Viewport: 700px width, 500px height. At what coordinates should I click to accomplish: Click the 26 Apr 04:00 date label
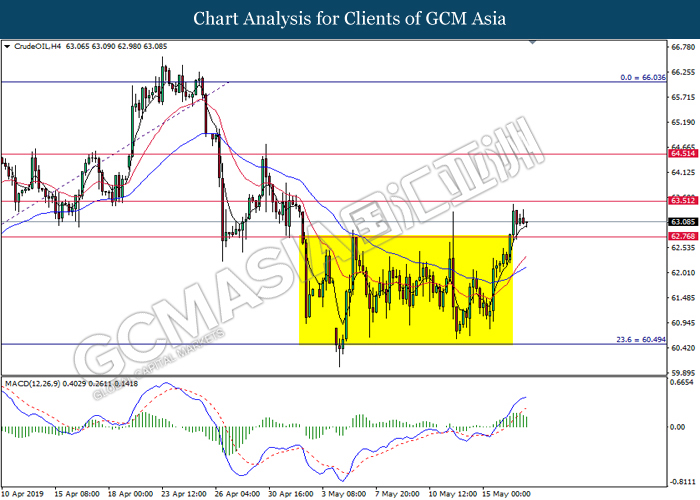[x=237, y=494]
